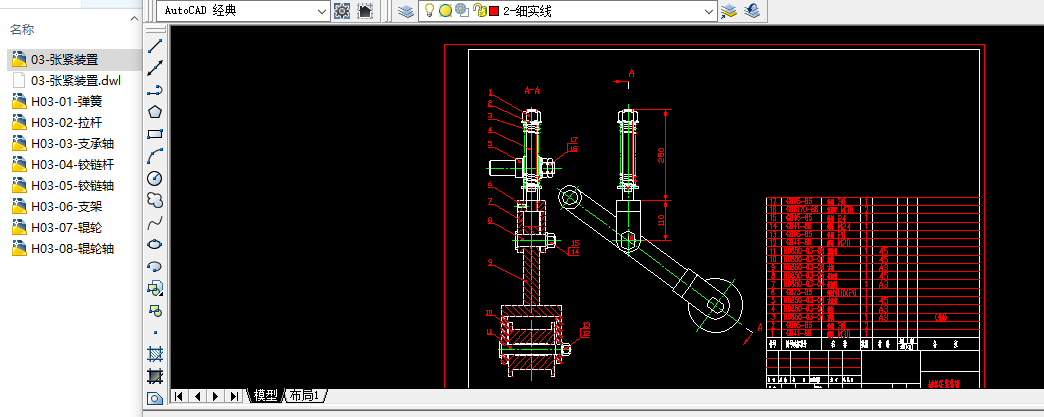Viewport: 1044px width, 417px height.
Task: Go to the previous layout tab
Action: tap(197, 396)
